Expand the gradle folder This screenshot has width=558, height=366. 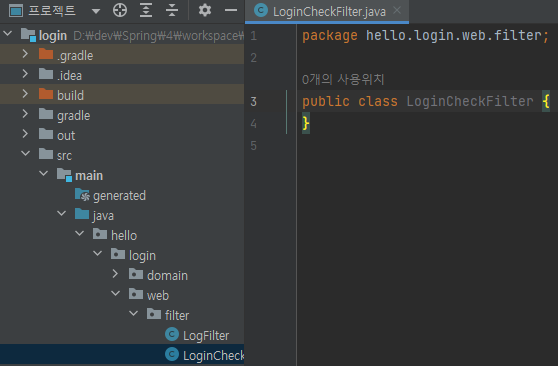click(x=25, y=114)
